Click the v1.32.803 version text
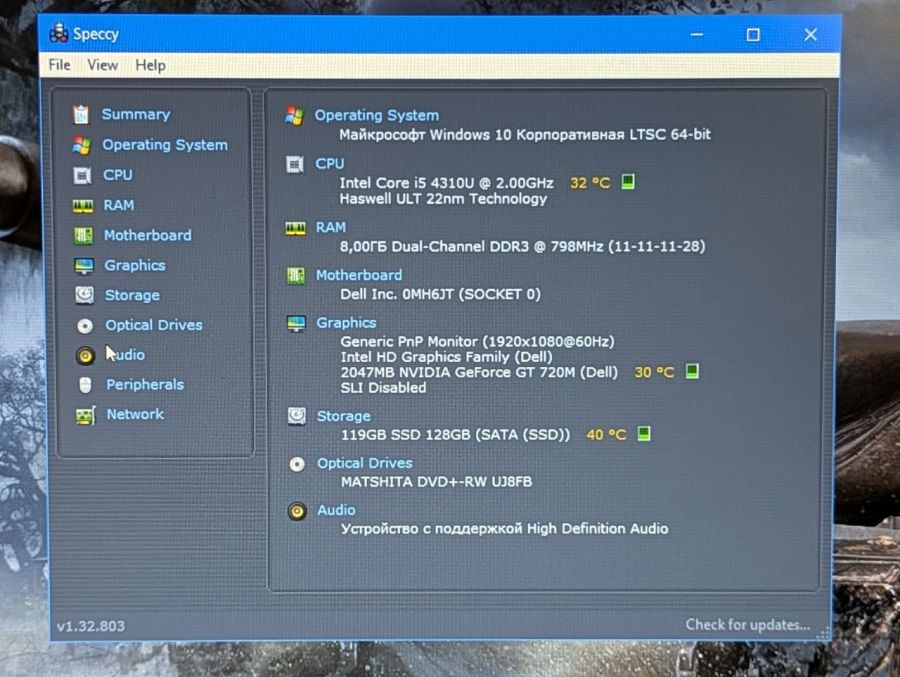The height and width of the screenshot is (677, 900). 91,626
